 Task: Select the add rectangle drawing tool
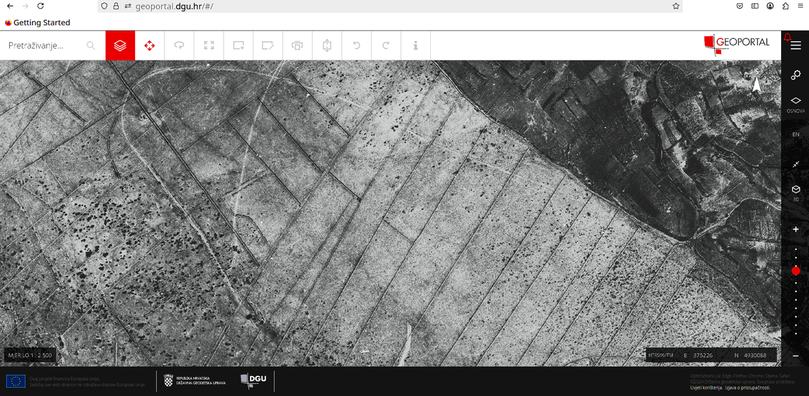pos(238,45)
